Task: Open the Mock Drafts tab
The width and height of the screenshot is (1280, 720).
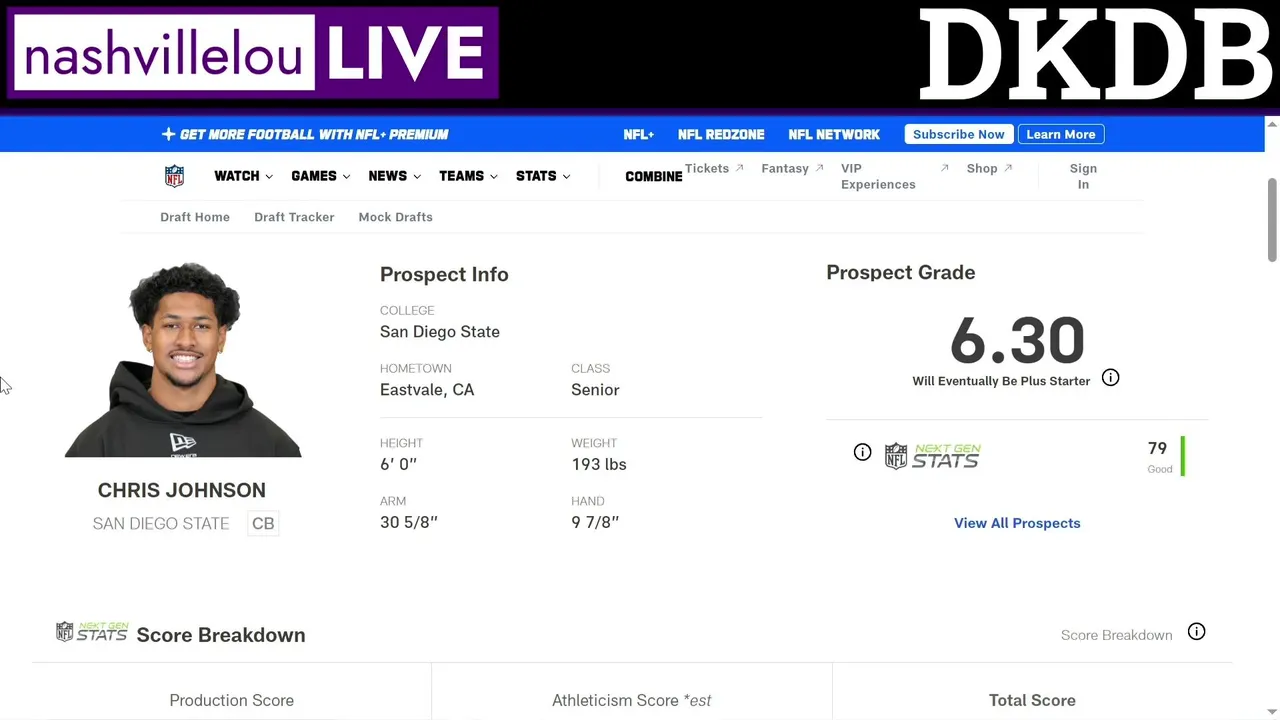Action: 395,217
